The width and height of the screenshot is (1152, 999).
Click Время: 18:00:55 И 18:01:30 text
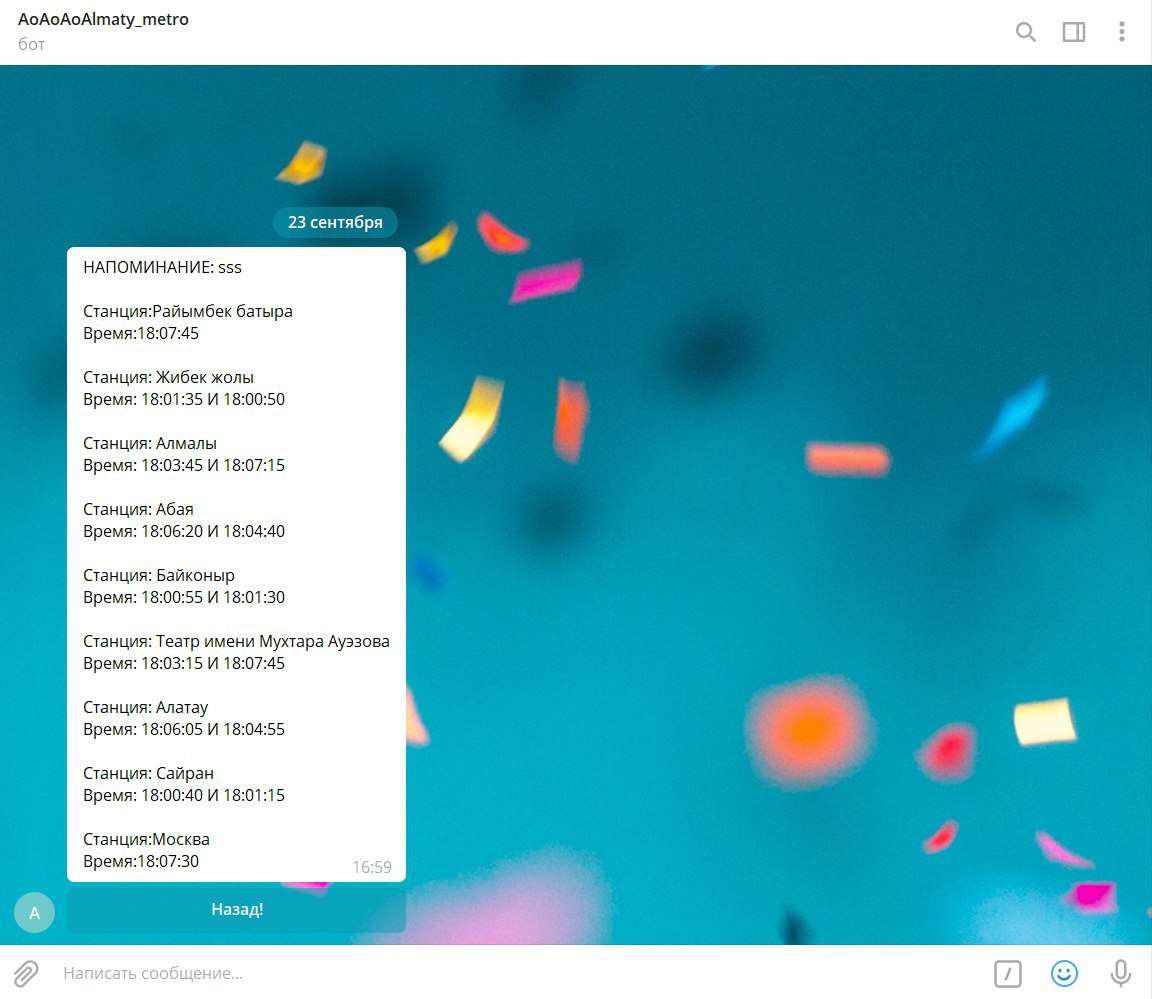(184, 598)
